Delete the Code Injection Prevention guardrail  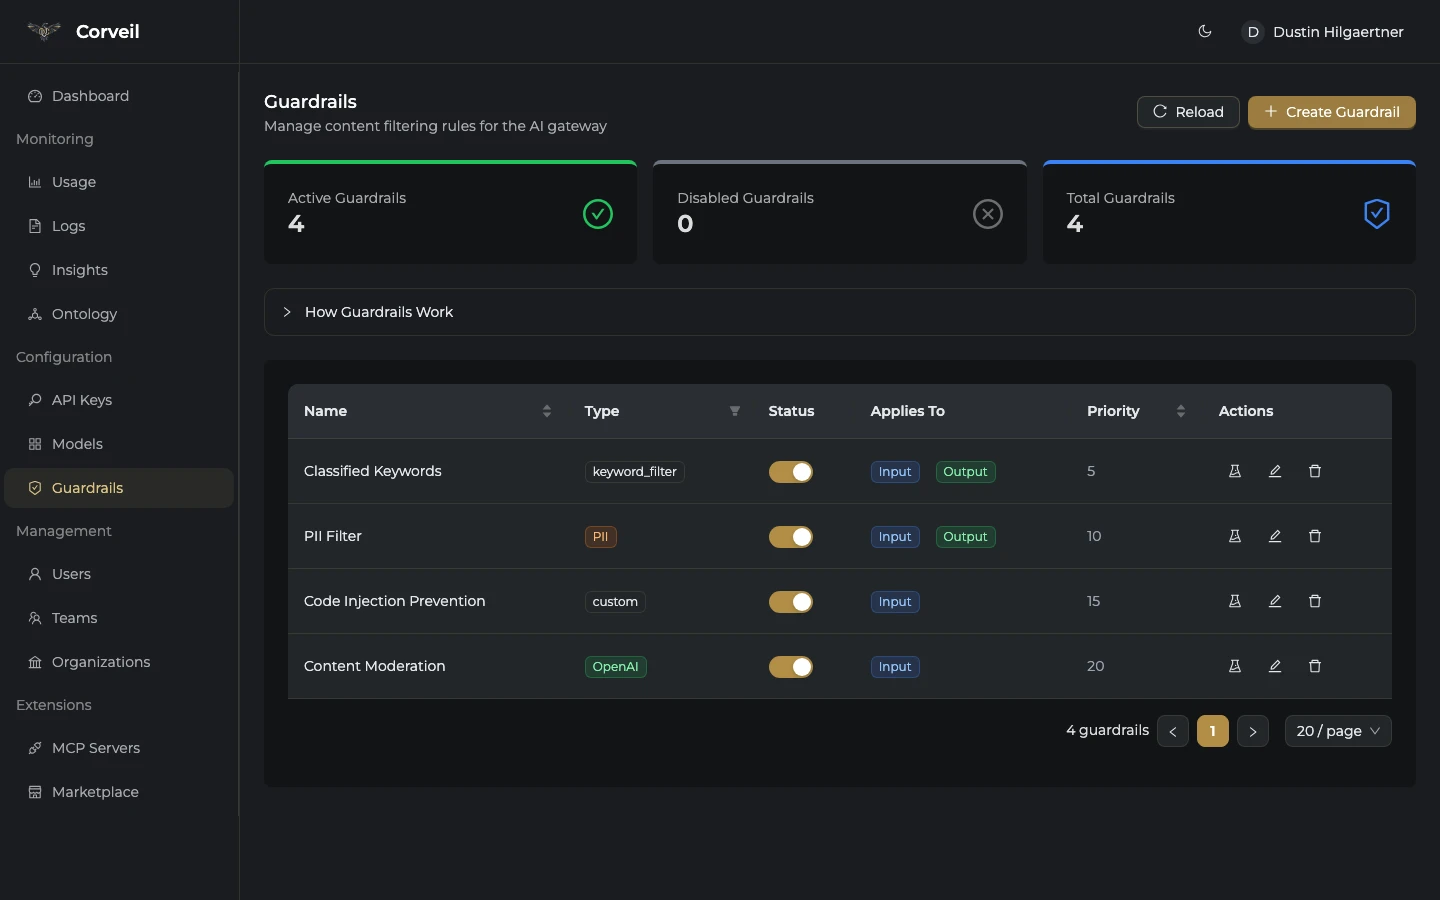1314,601
